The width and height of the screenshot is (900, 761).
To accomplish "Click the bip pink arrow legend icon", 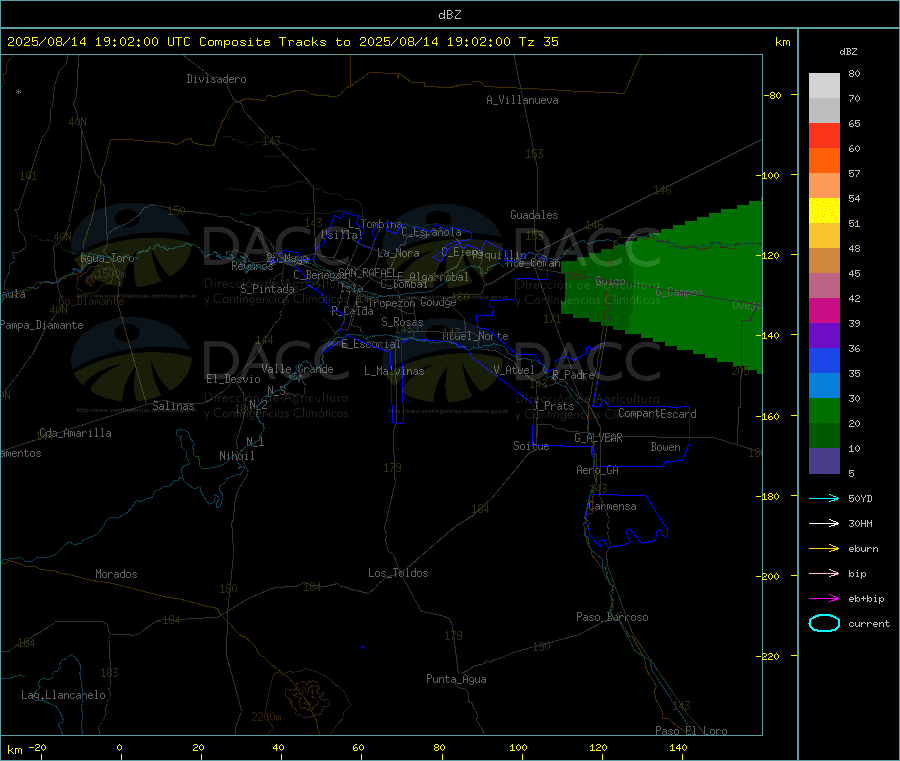I will (x=824, y=573).
